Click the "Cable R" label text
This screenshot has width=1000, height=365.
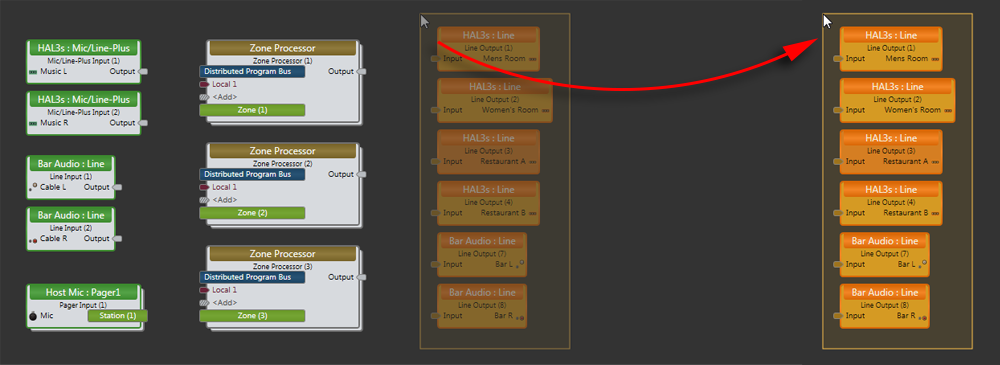(x=54, y=239)
